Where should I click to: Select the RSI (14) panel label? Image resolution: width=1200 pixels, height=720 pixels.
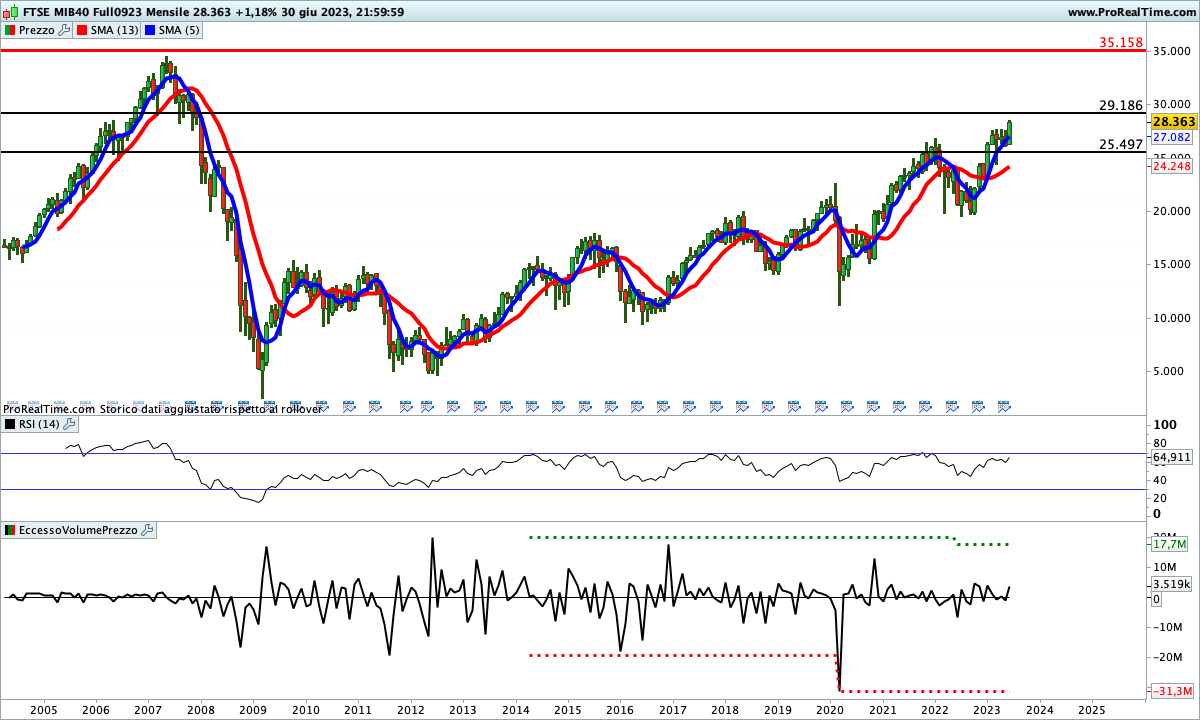37,424
